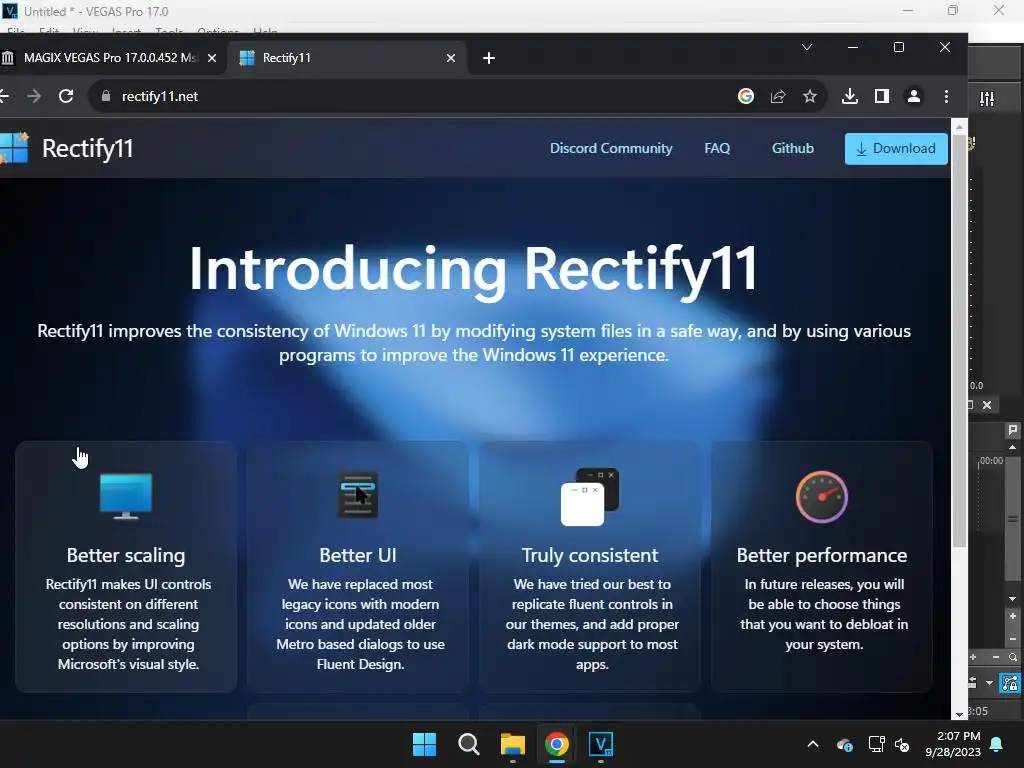
Task: Click the Truly consistent heading
Action: [x=590, y=555]
